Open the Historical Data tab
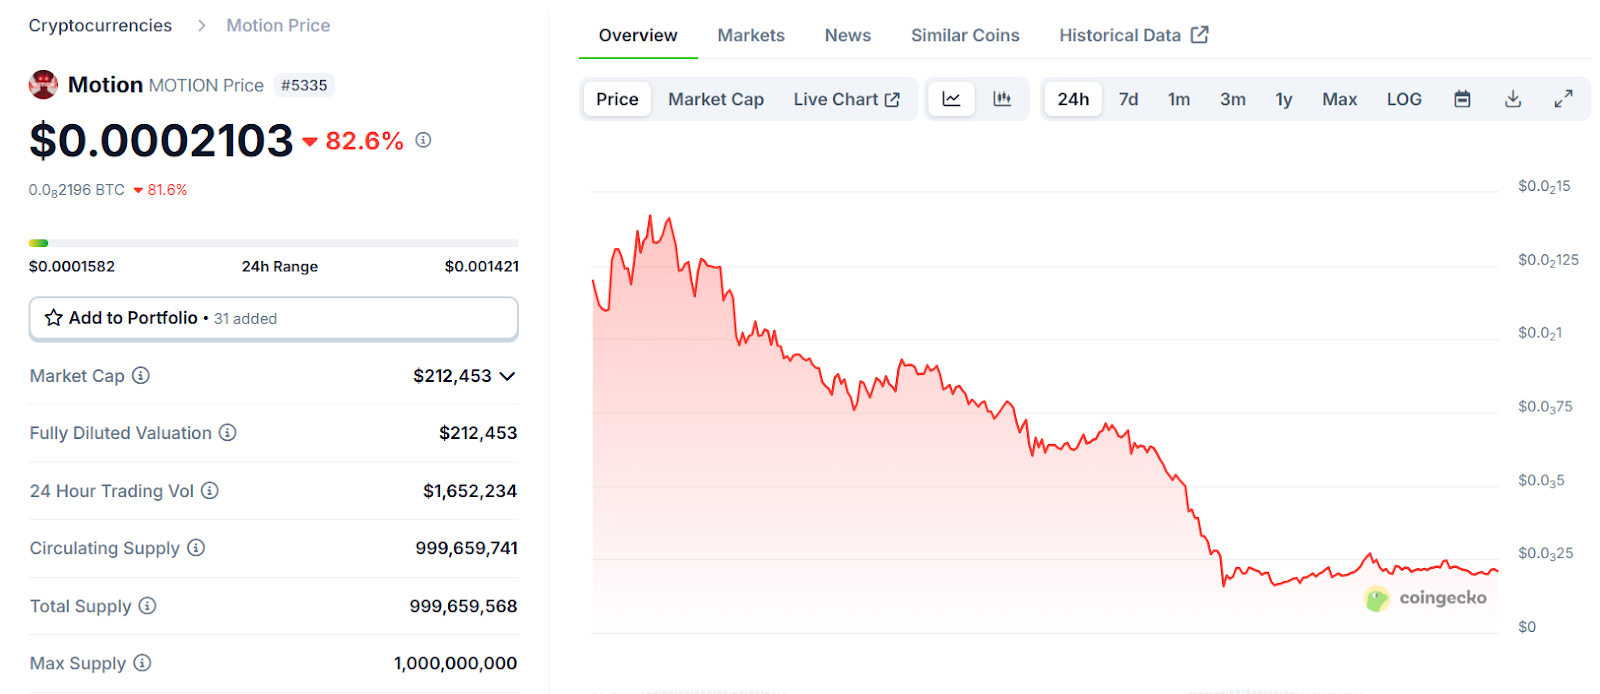Screen dimensions: 1600x694 (x=1134, y=35)
